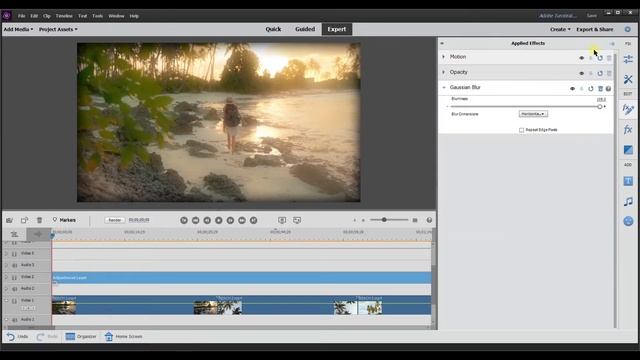This screenshot has height=360, width=640.
Task: Toggle the Audio 3 track speaker icon
Action: tap(14, 265)
